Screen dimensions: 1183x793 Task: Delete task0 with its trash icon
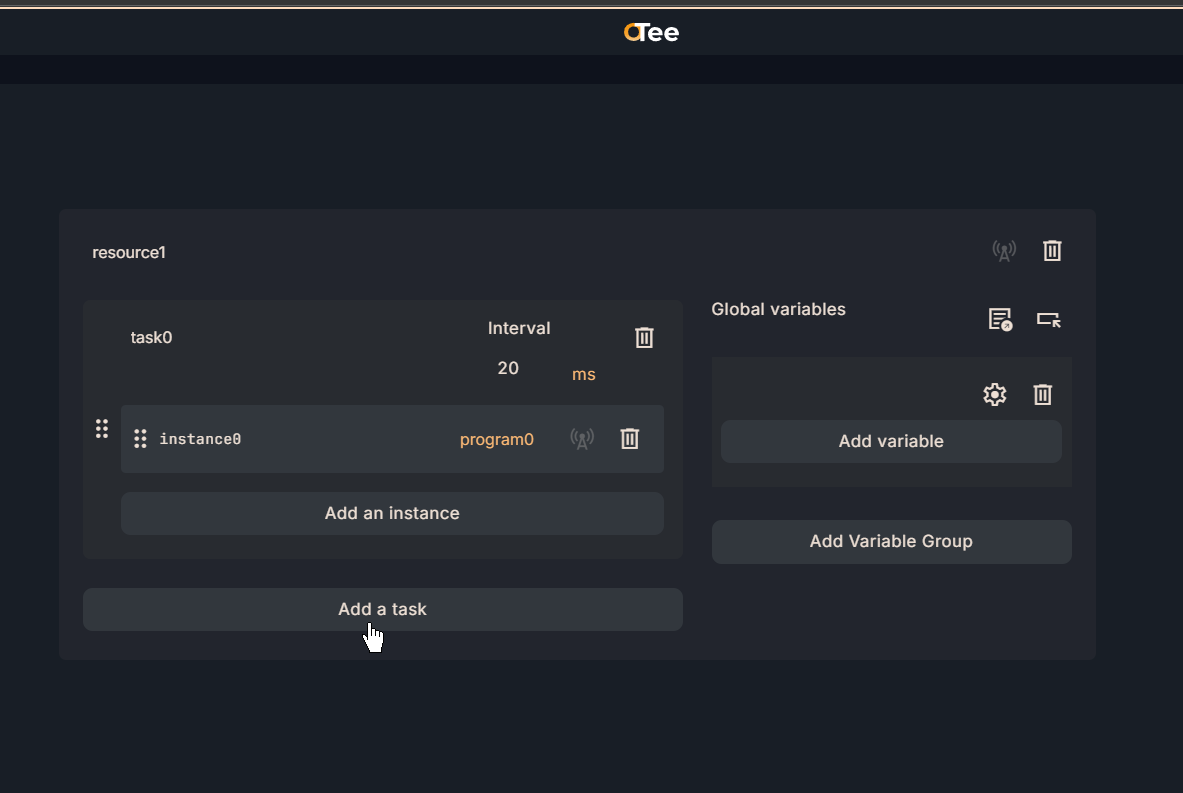644,338
